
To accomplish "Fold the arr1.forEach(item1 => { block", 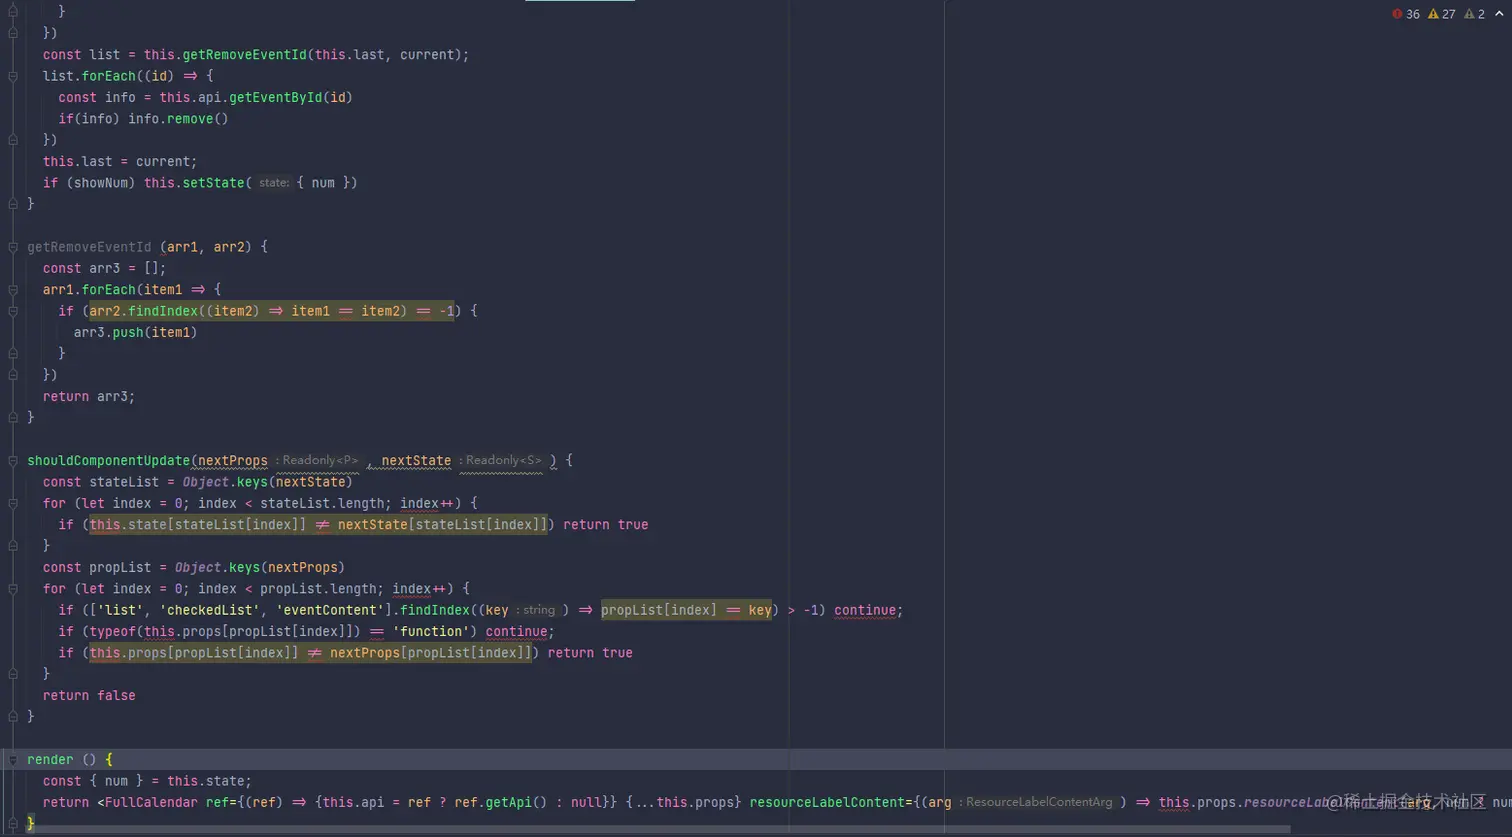I will [13, 290].
